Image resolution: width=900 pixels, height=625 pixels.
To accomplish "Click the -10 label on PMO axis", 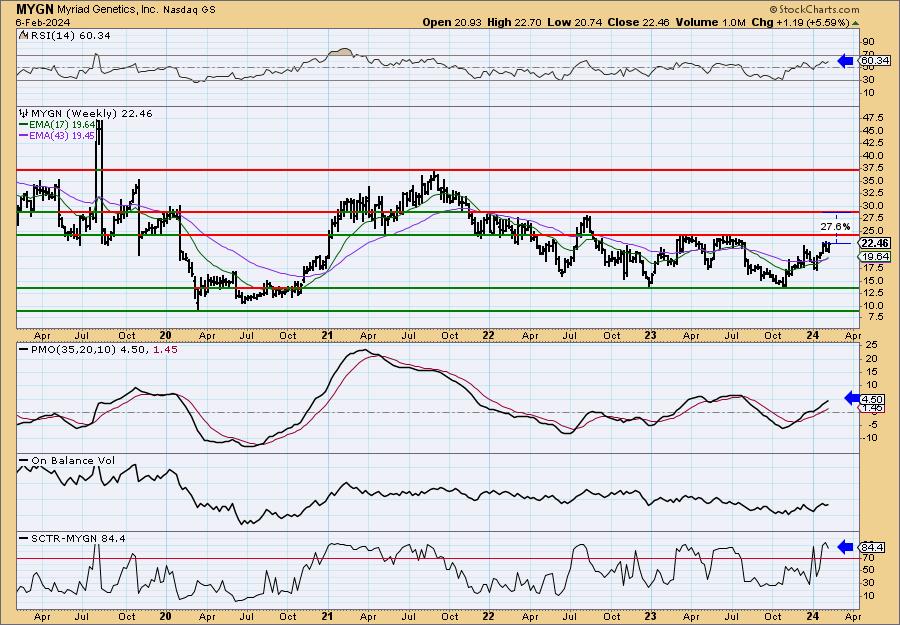I will tap(870, 438).
